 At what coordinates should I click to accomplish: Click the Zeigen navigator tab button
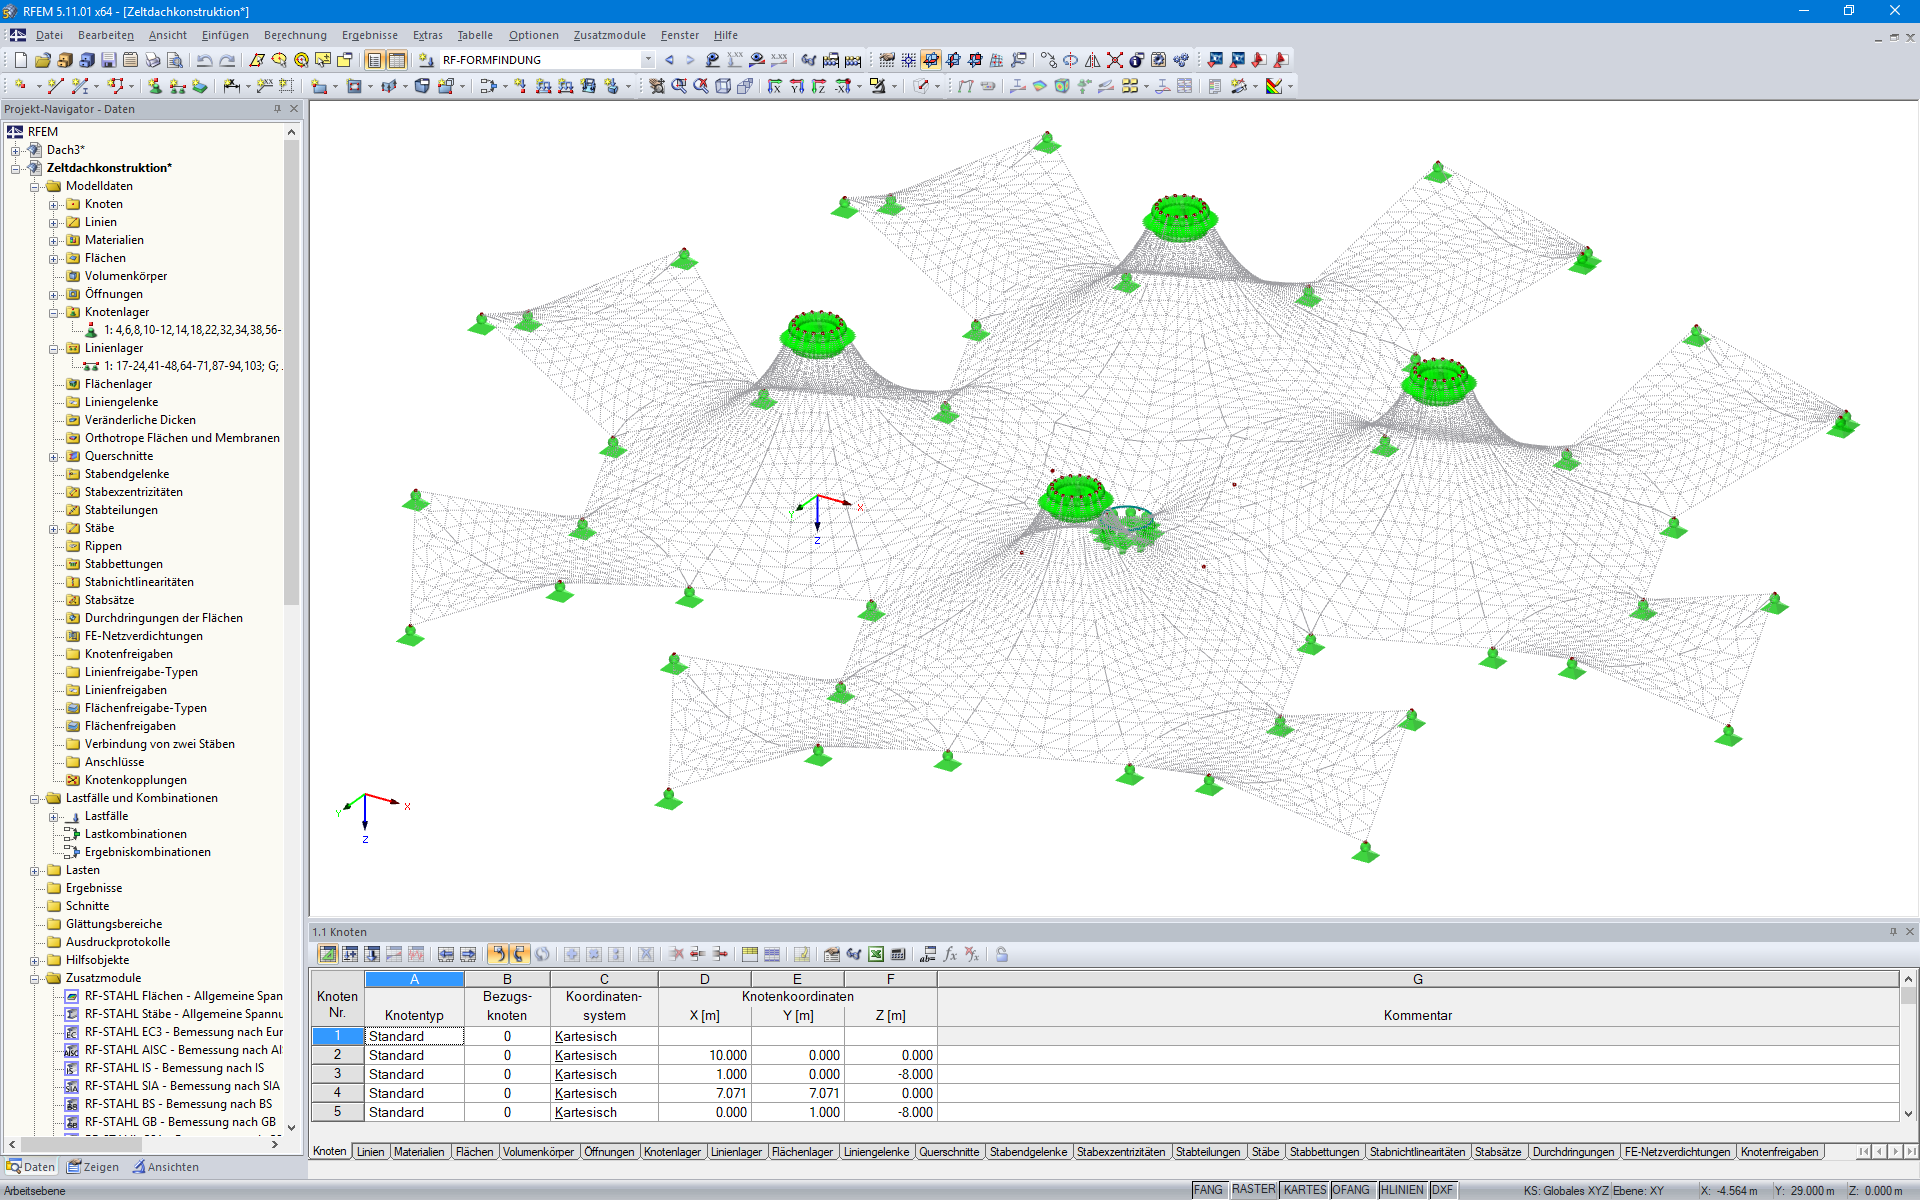[93, 1167]
